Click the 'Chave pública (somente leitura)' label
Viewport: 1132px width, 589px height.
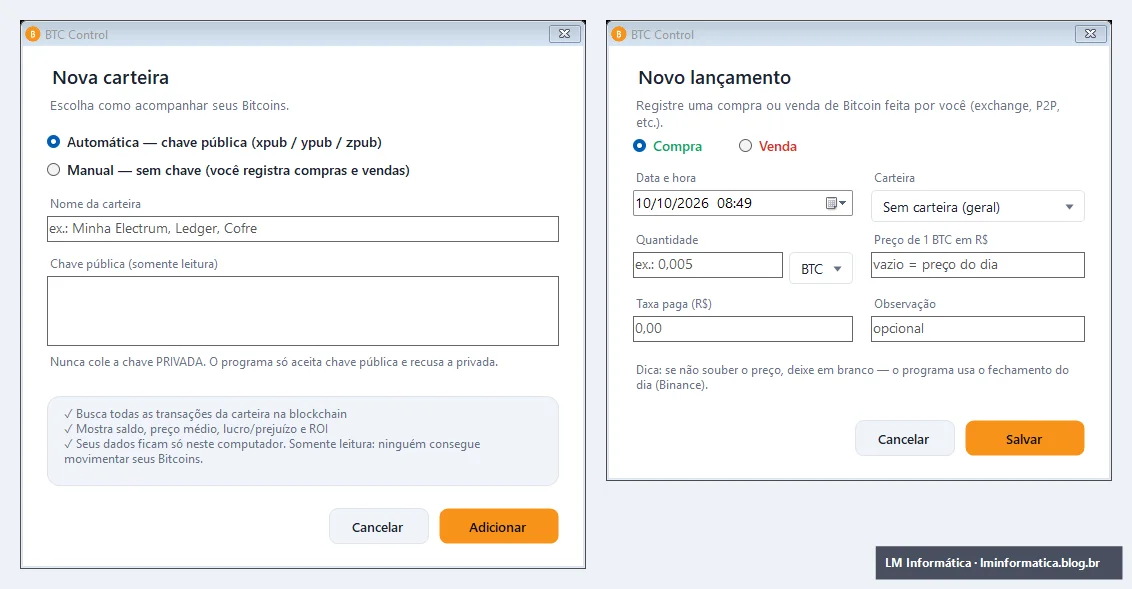click(134, 264)
